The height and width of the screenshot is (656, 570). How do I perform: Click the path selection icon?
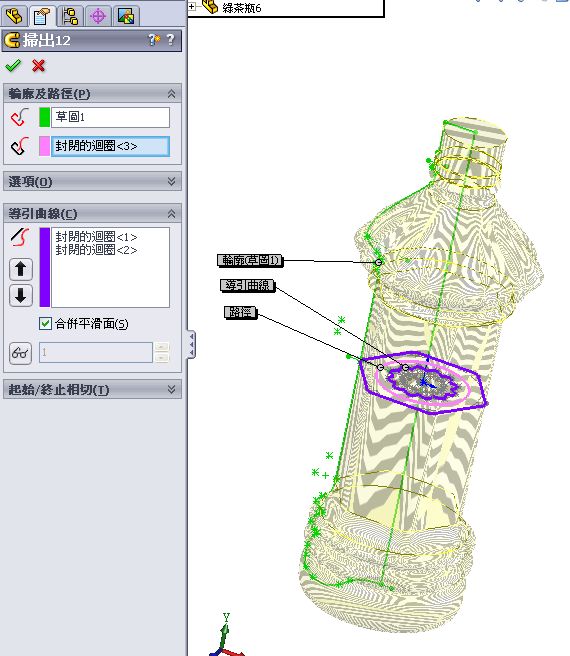point(20,146)
